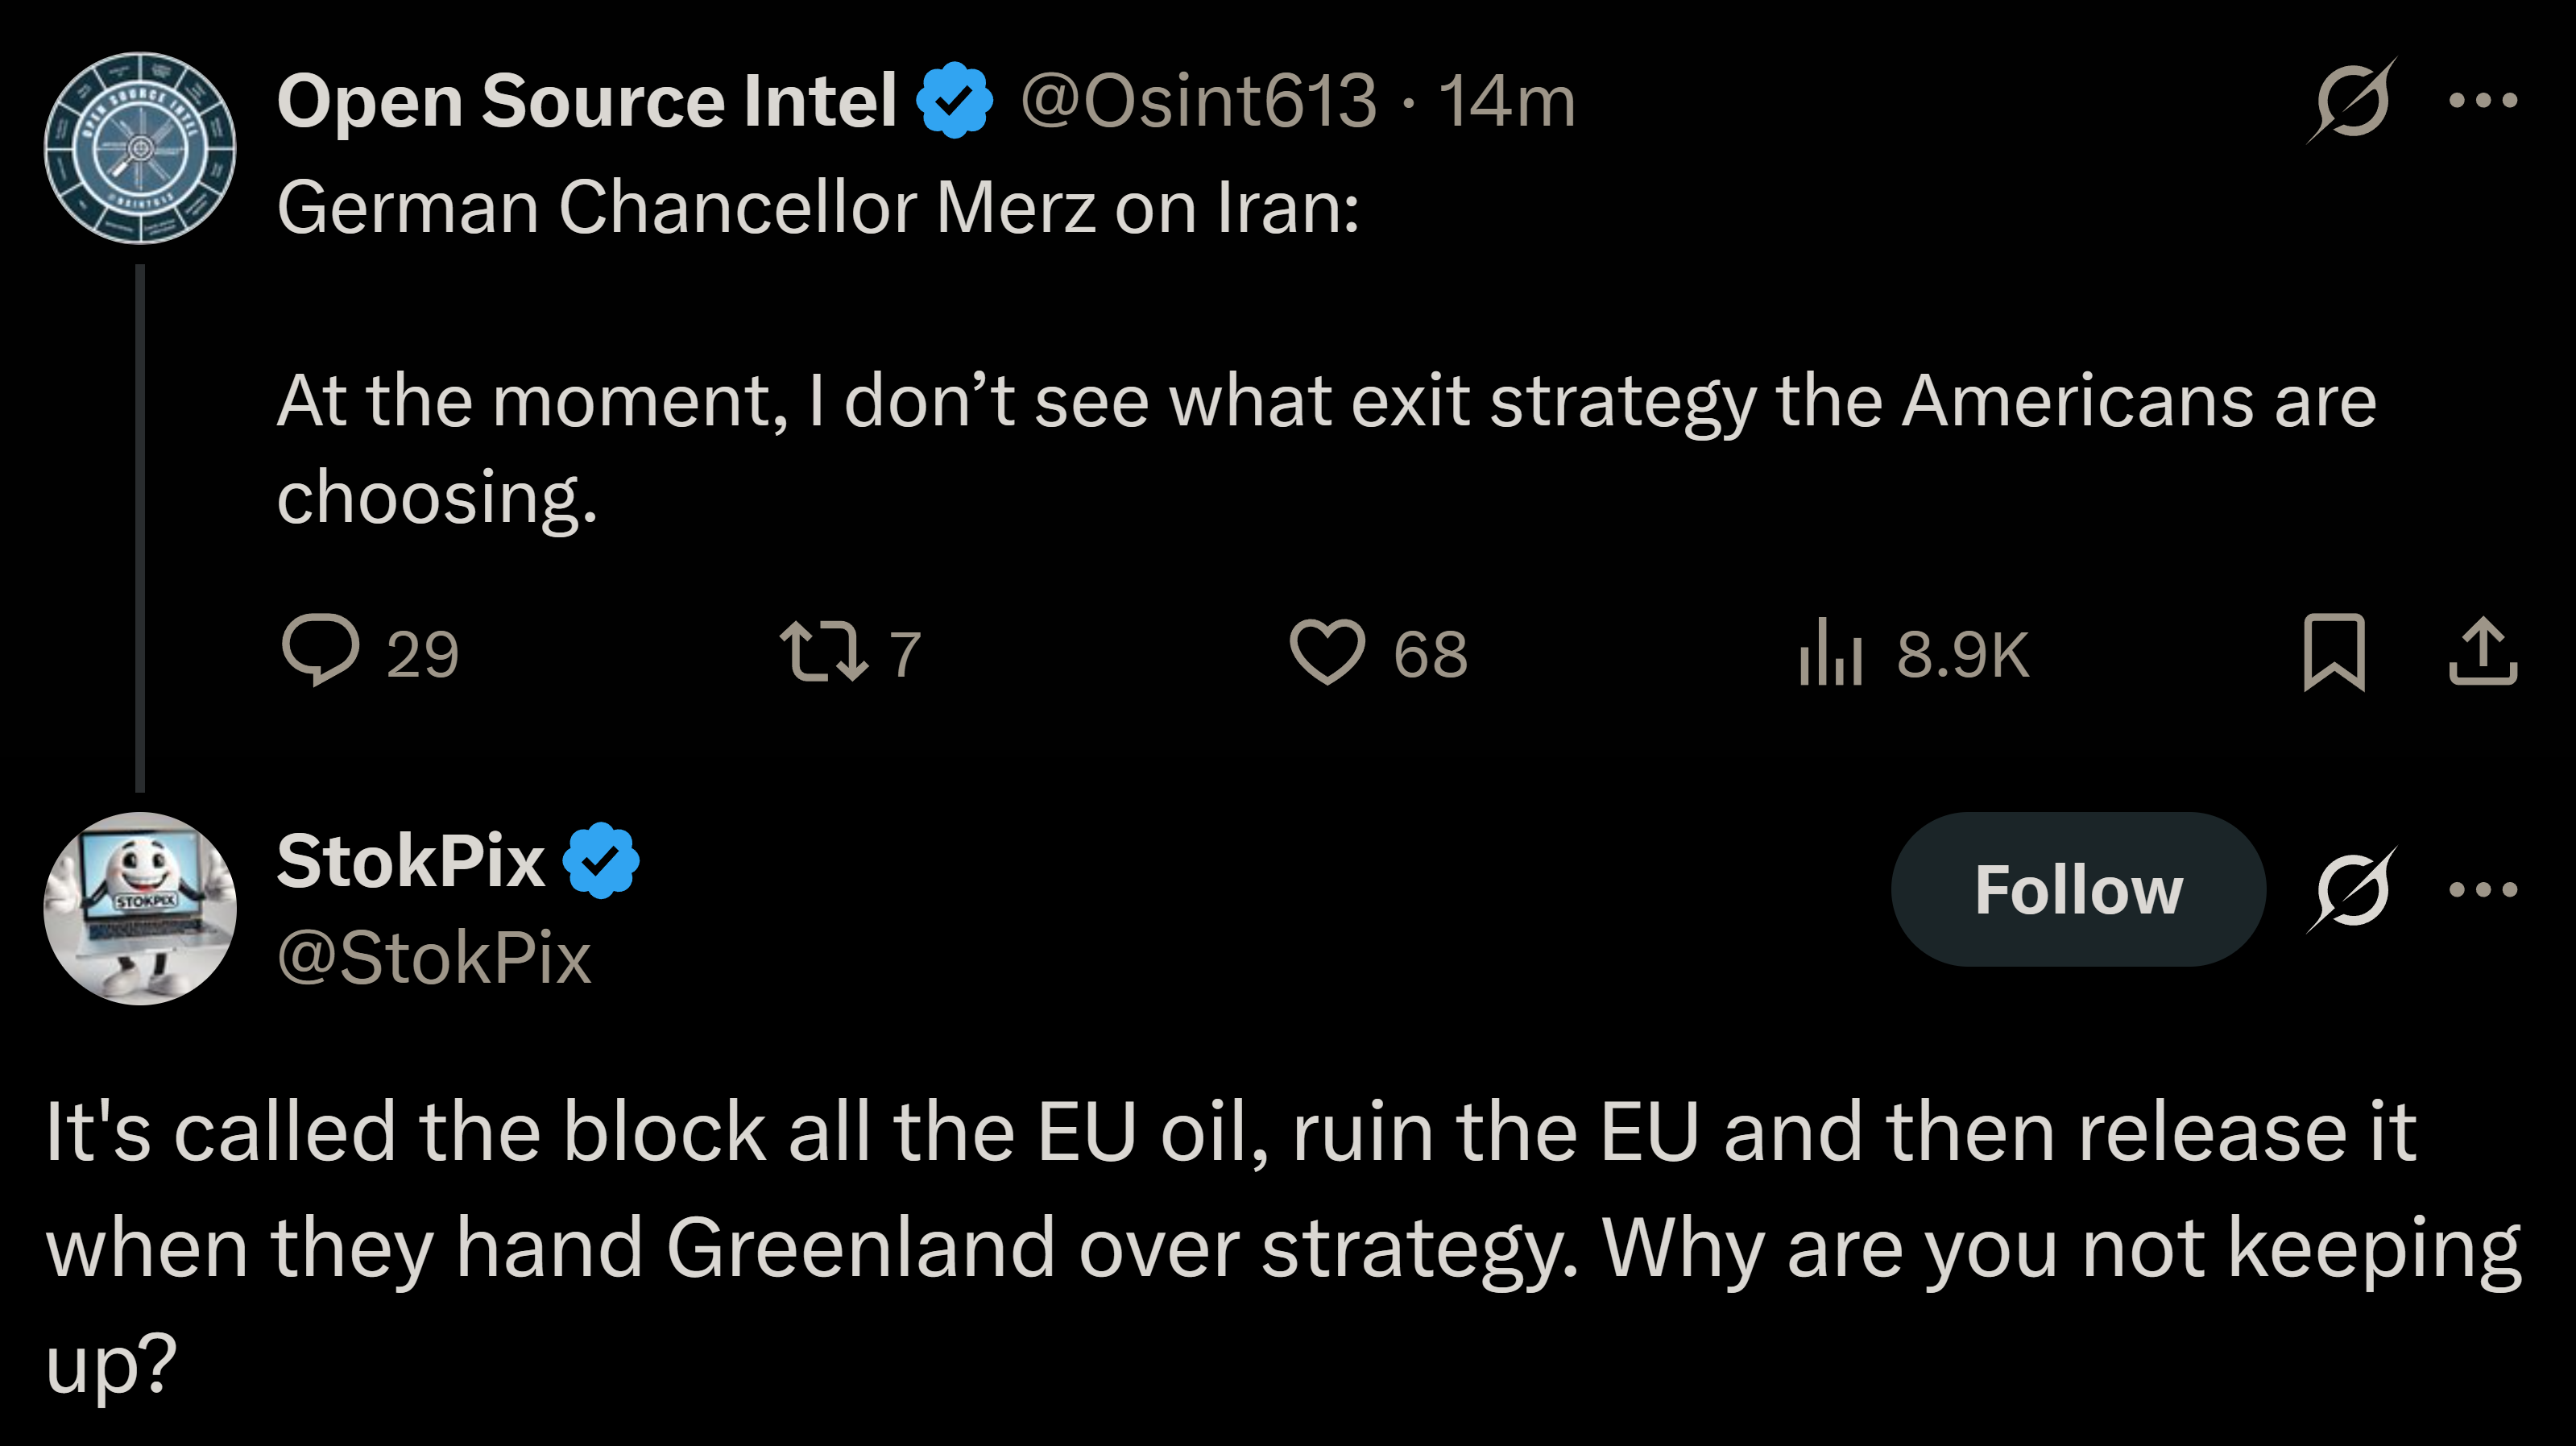Click Grok icon beside the Follow button

2352,889
